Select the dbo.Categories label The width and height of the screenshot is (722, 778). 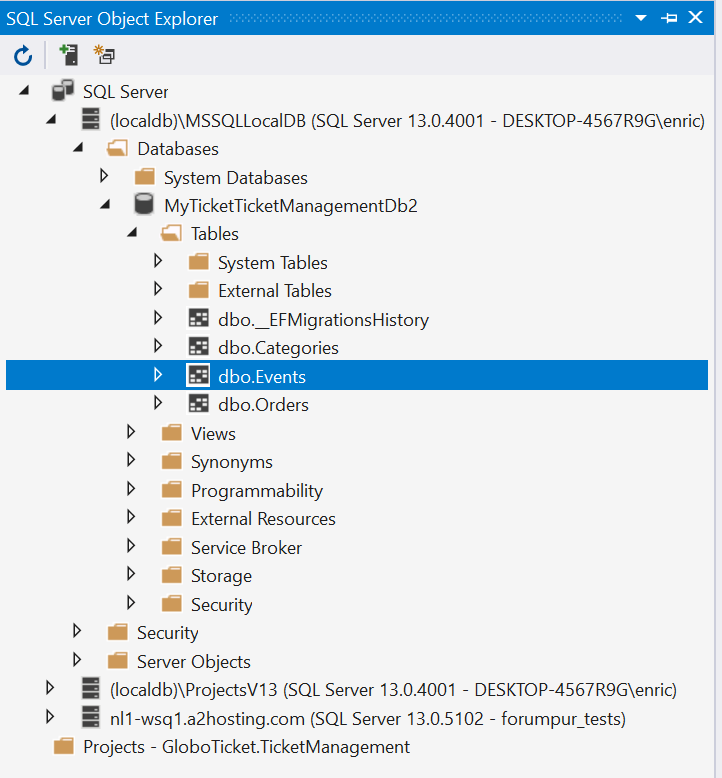[278, 348]
